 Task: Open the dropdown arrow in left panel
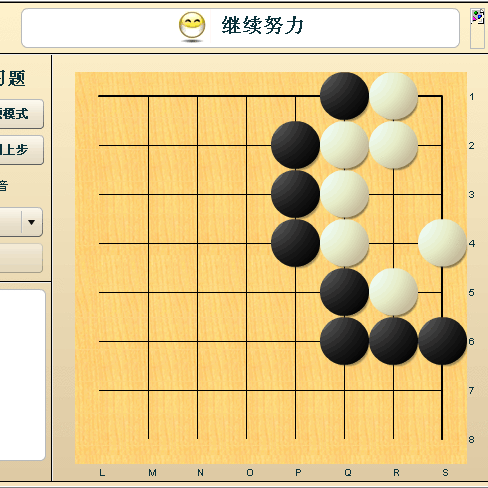tap(32, 222)
